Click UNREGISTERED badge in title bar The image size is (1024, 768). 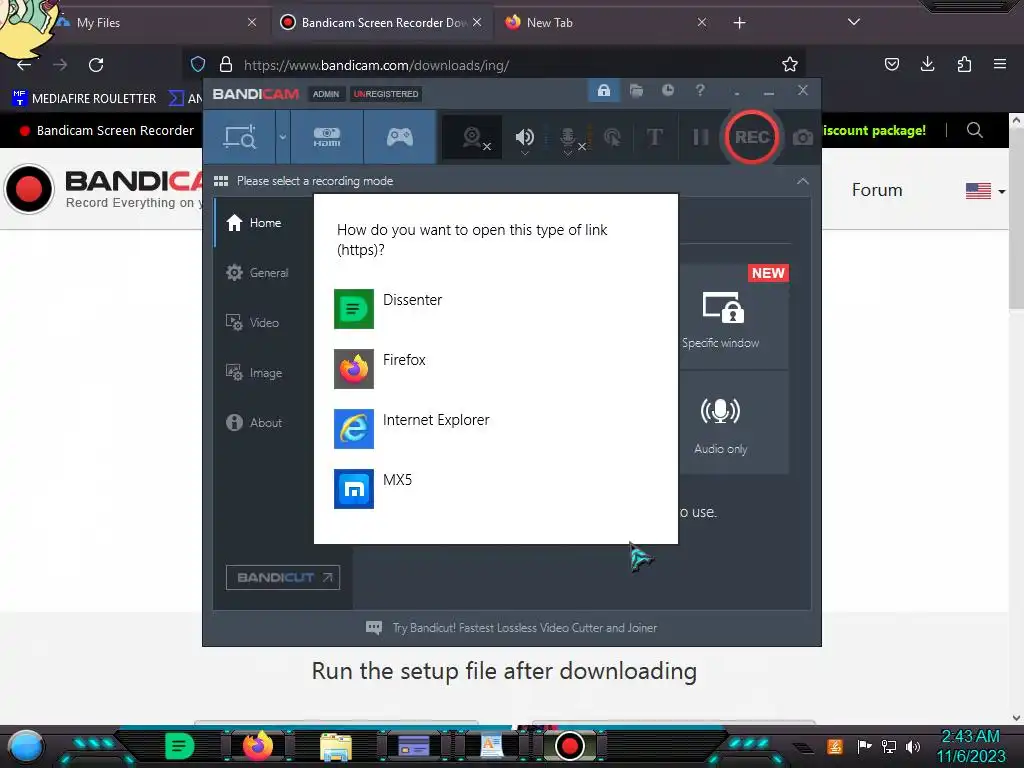386,94
